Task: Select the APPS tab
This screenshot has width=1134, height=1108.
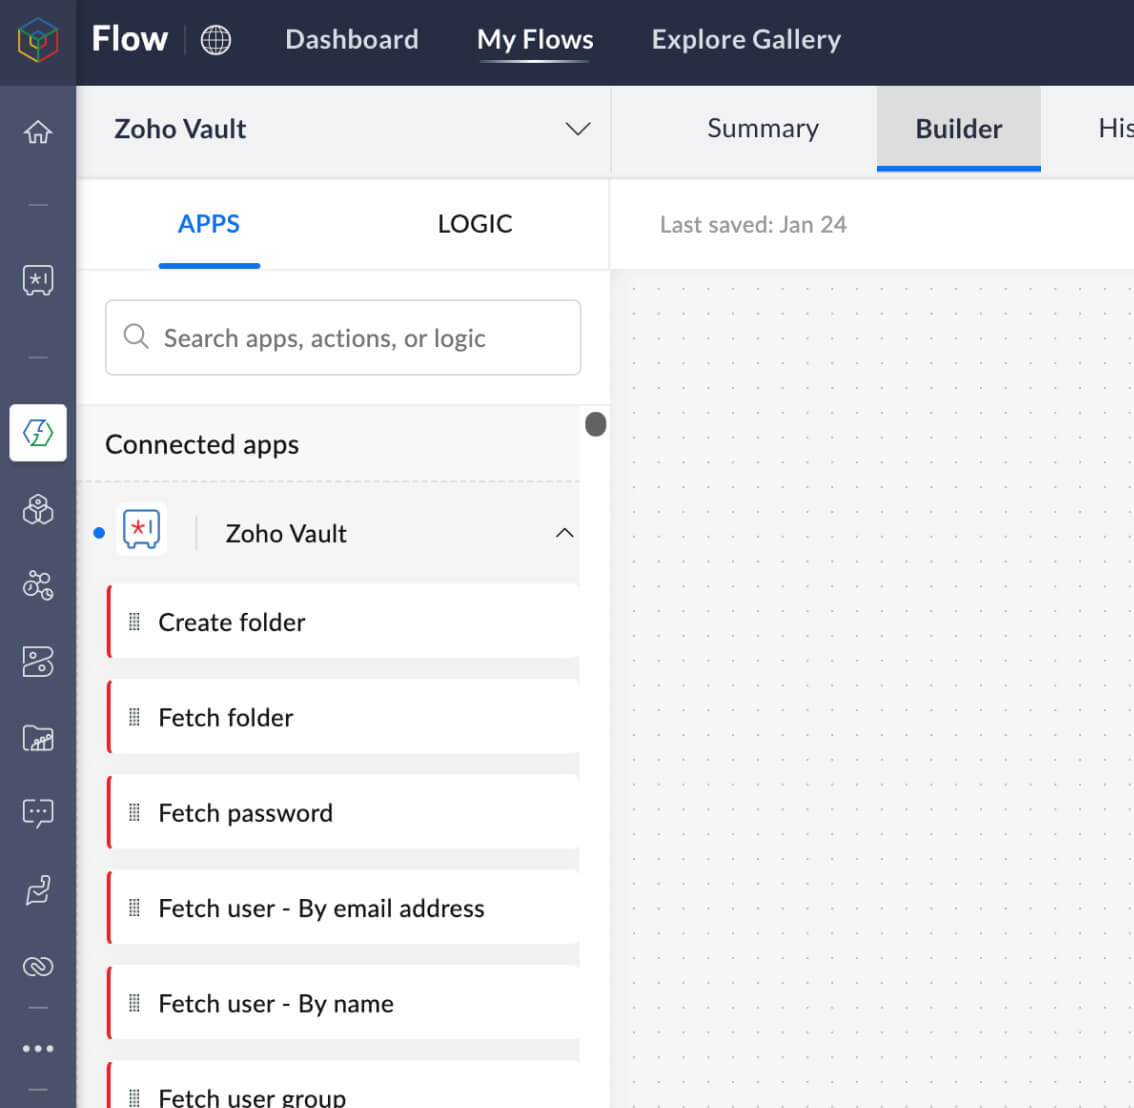Action: coord(209,224)
